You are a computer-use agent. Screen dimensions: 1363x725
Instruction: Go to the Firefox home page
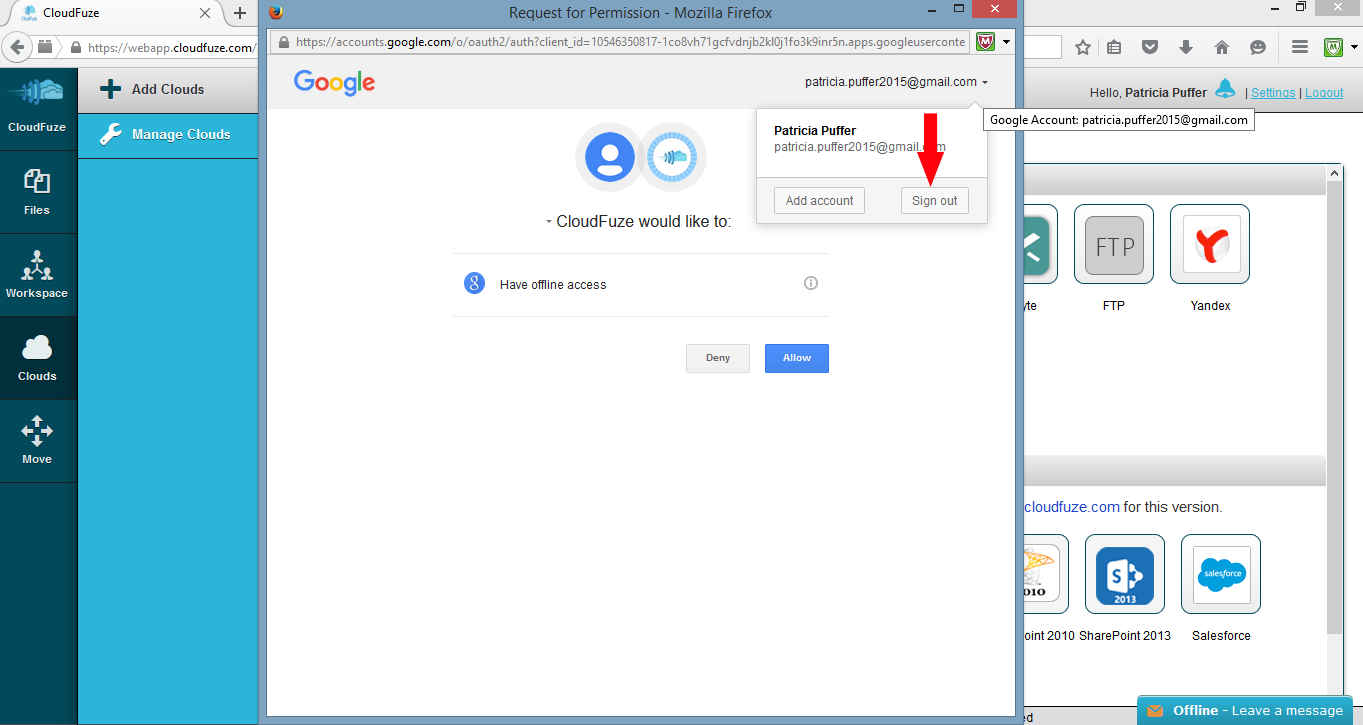pos(1222,47)
